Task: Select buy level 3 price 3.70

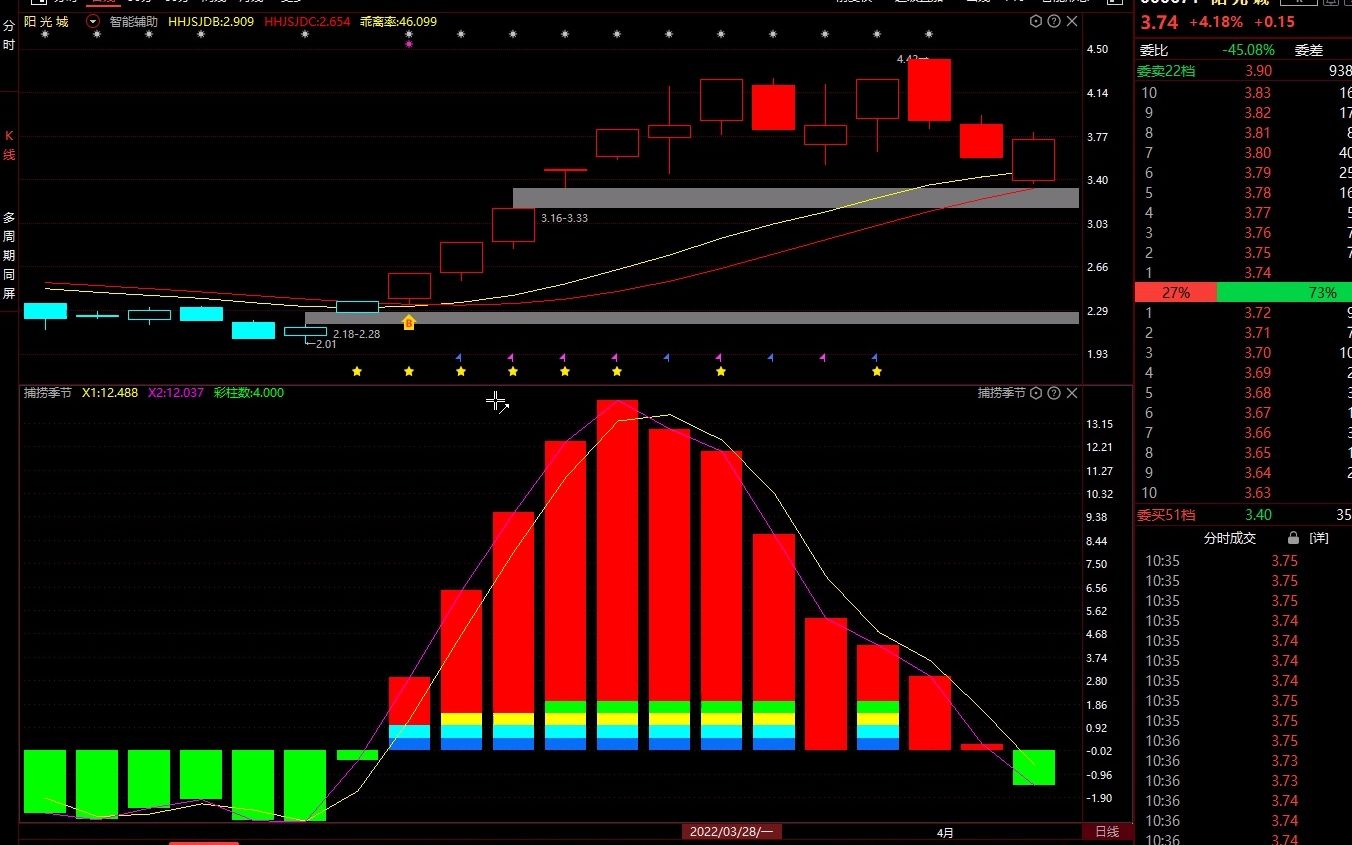Action: 1257,352
